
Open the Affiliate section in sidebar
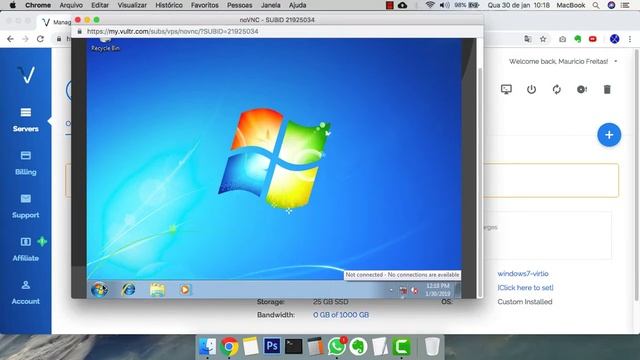point(25,249)
